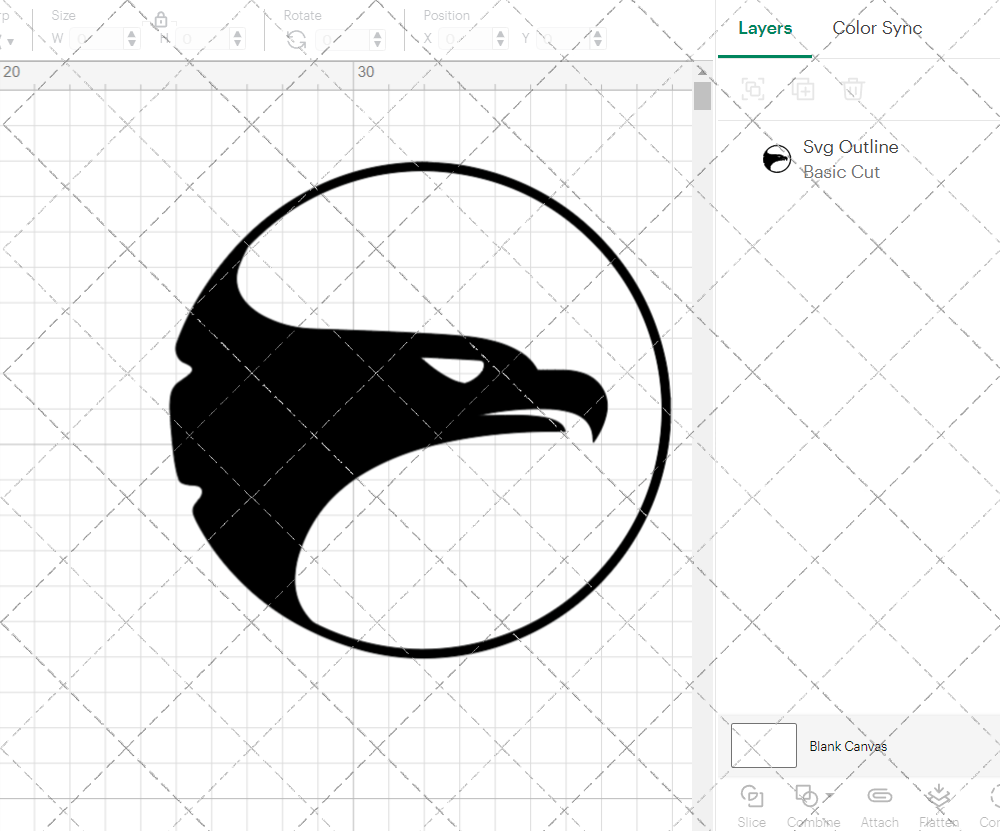Click the Delete icon in the Layers panel
1000x831 pixels.
(851, 89)
